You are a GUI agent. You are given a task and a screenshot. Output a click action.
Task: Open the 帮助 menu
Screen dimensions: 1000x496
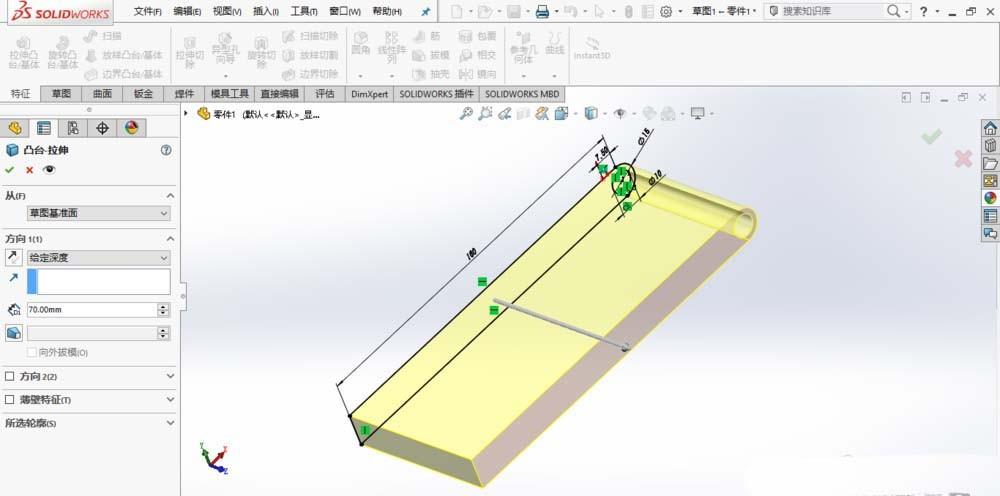(386, 11)
